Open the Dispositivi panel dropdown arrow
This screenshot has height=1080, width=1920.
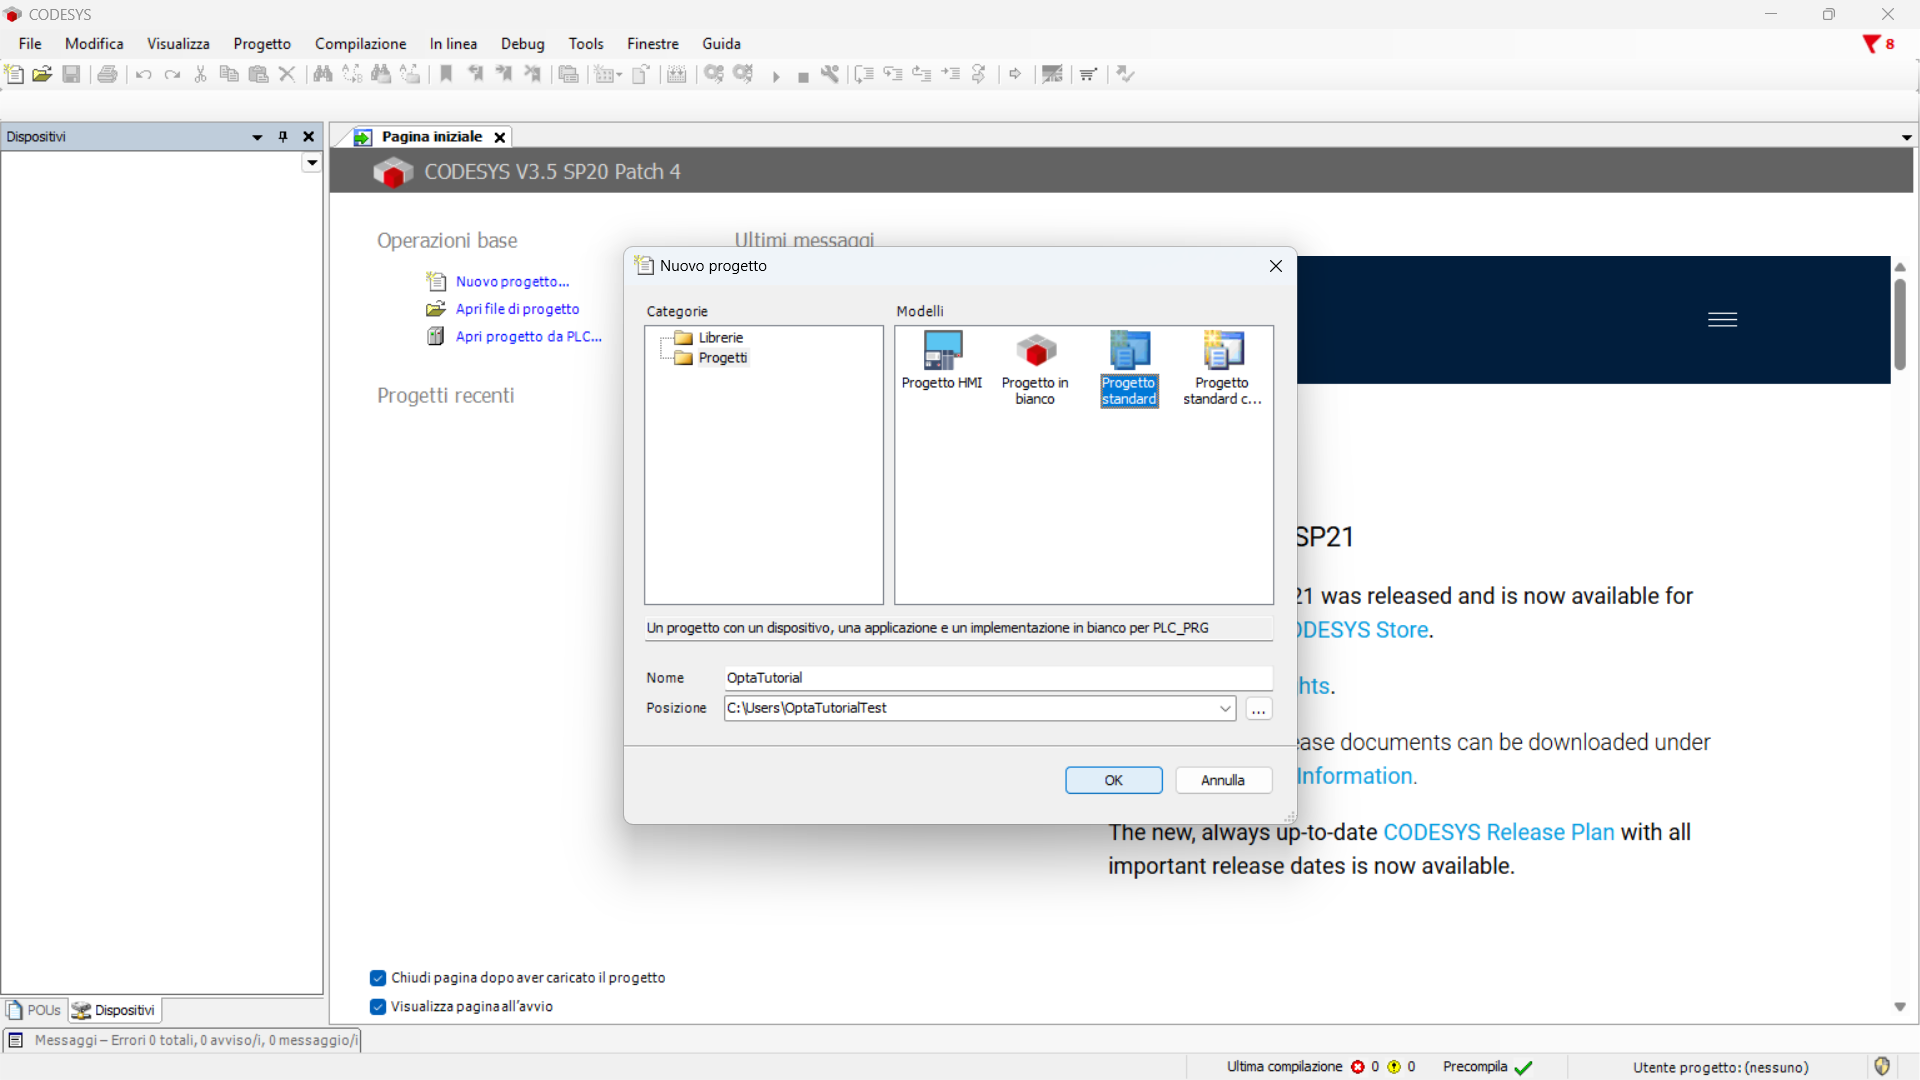[x=257, y=137]
